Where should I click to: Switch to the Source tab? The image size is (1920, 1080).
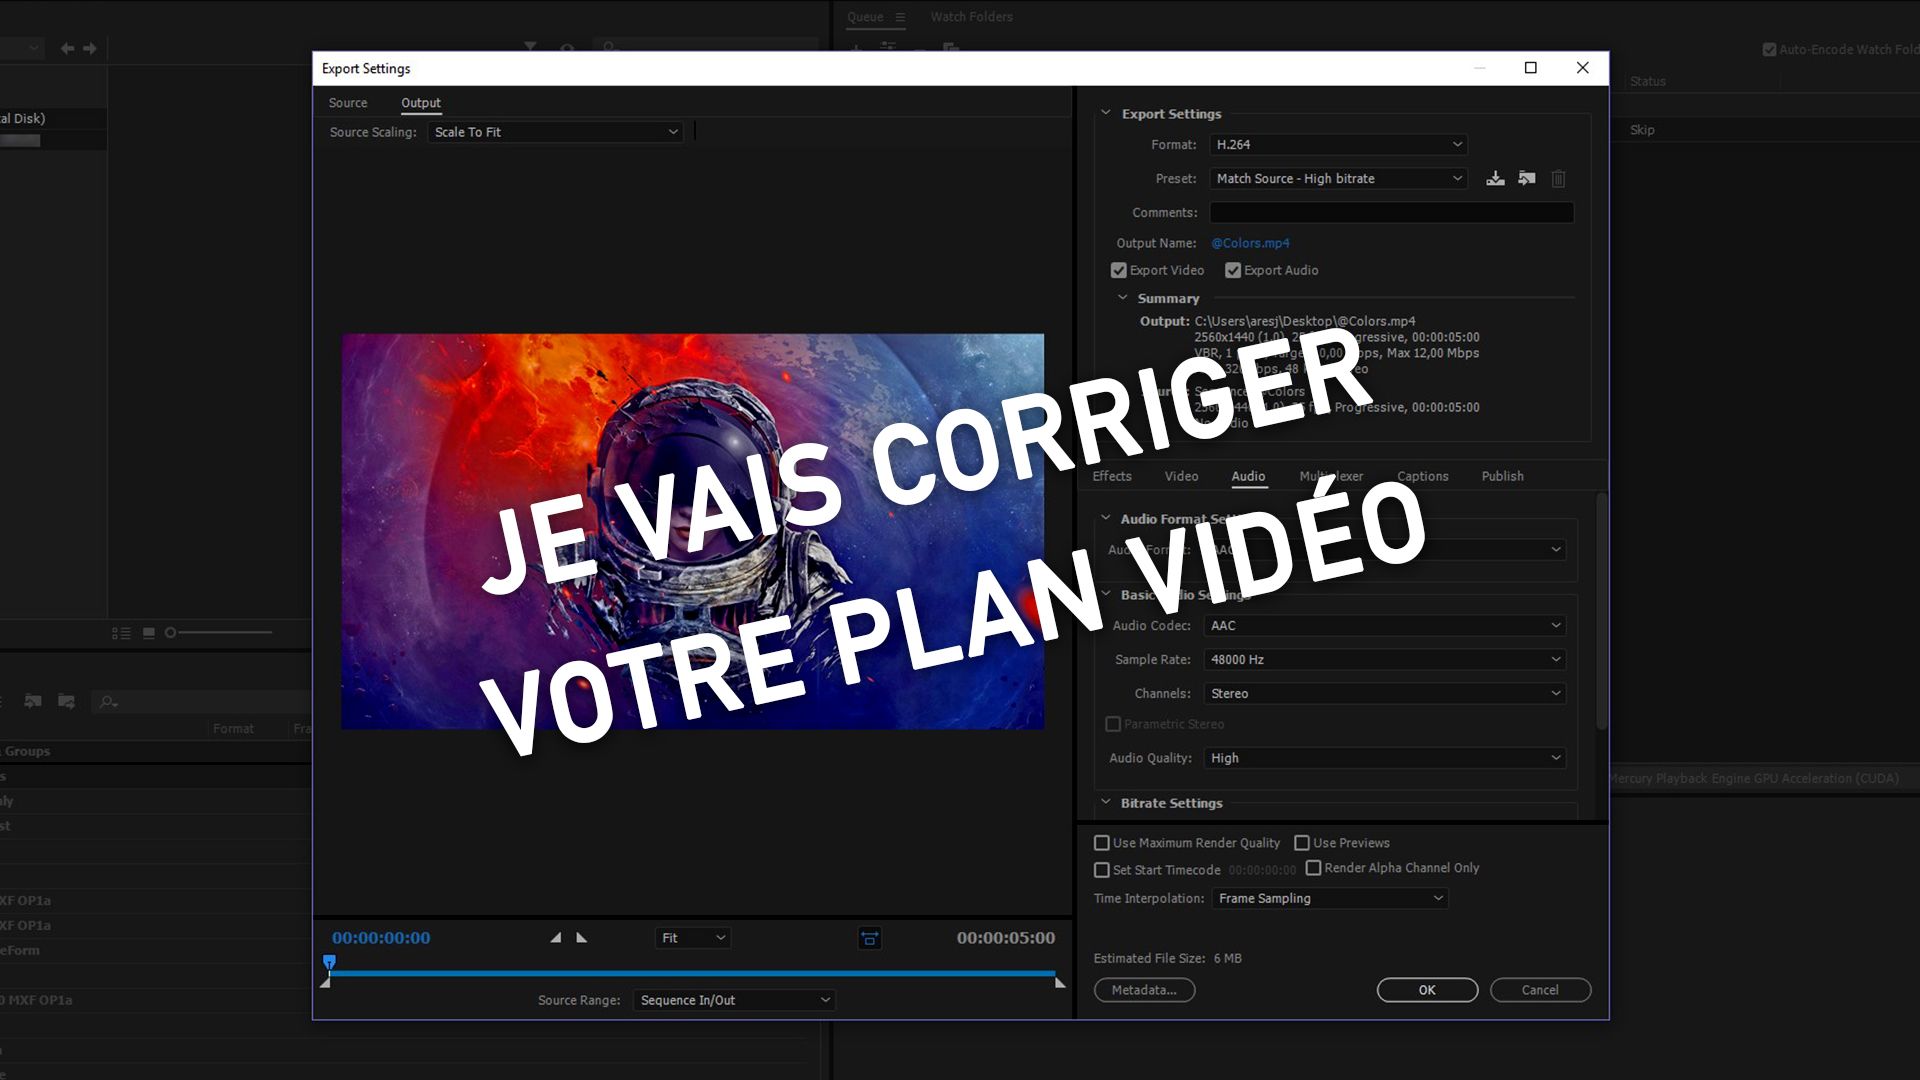click(348, 103)
